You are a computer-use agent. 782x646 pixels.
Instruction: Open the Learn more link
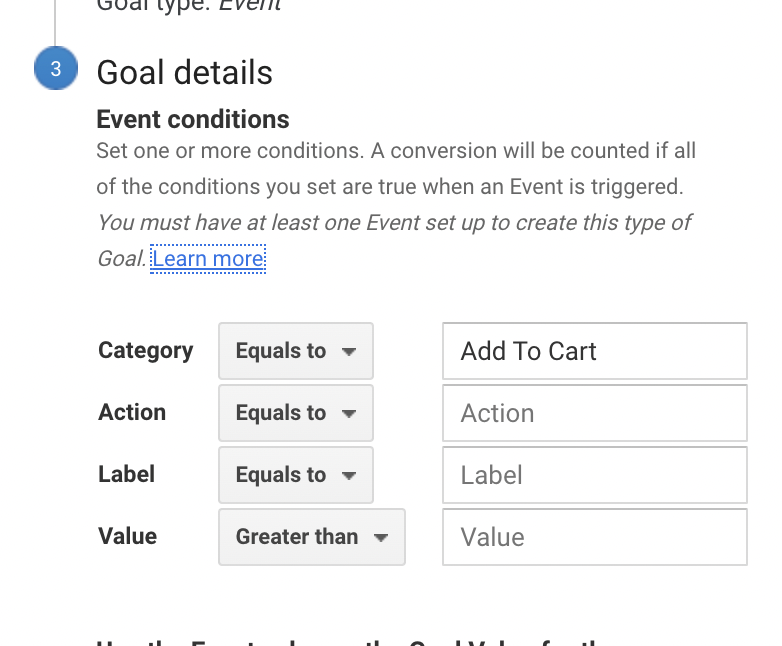(x=208, y=259)
